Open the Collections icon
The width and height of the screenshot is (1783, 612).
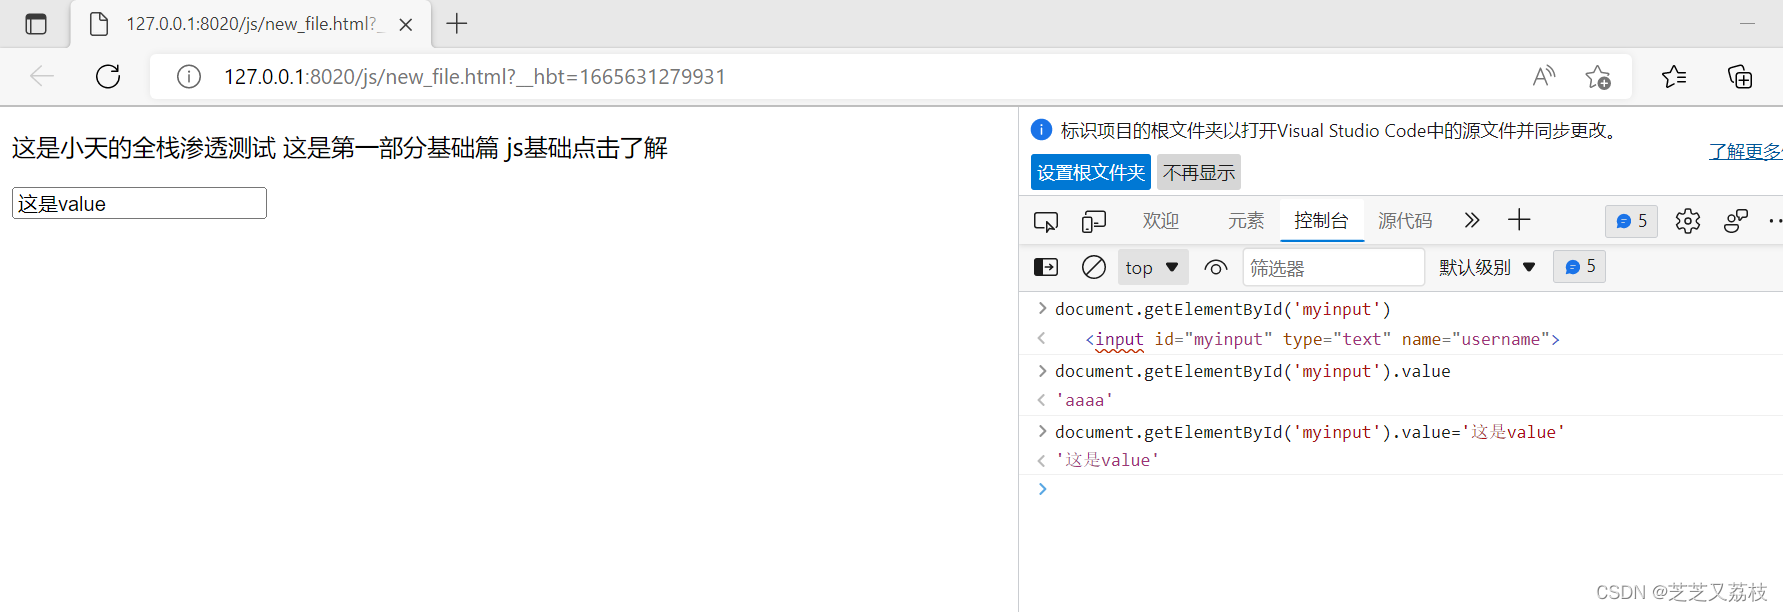coord(1740,77)
